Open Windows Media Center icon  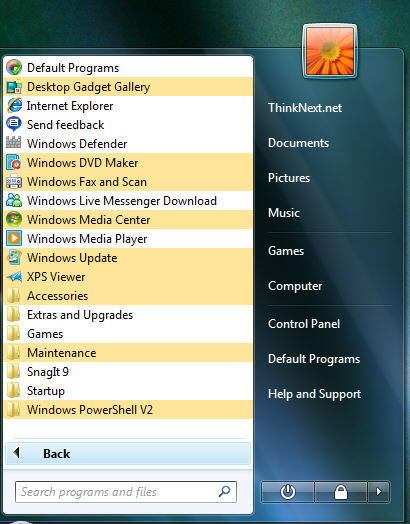pyautogui.click(x=14, y=220)
